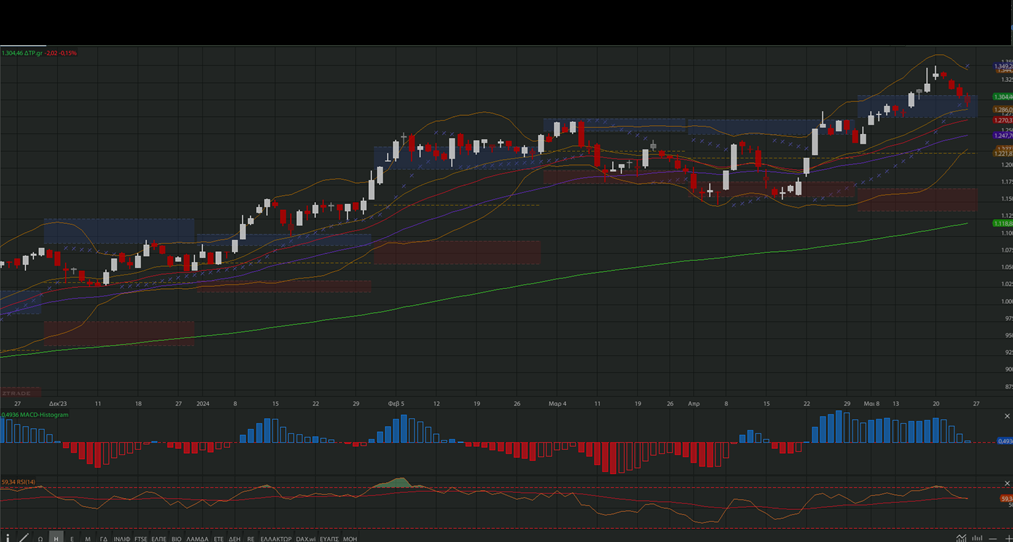This screenshot has width=1013, height=542.
Task: Click the purple 1.247 moving average tag
Action: coord(1003,136)
